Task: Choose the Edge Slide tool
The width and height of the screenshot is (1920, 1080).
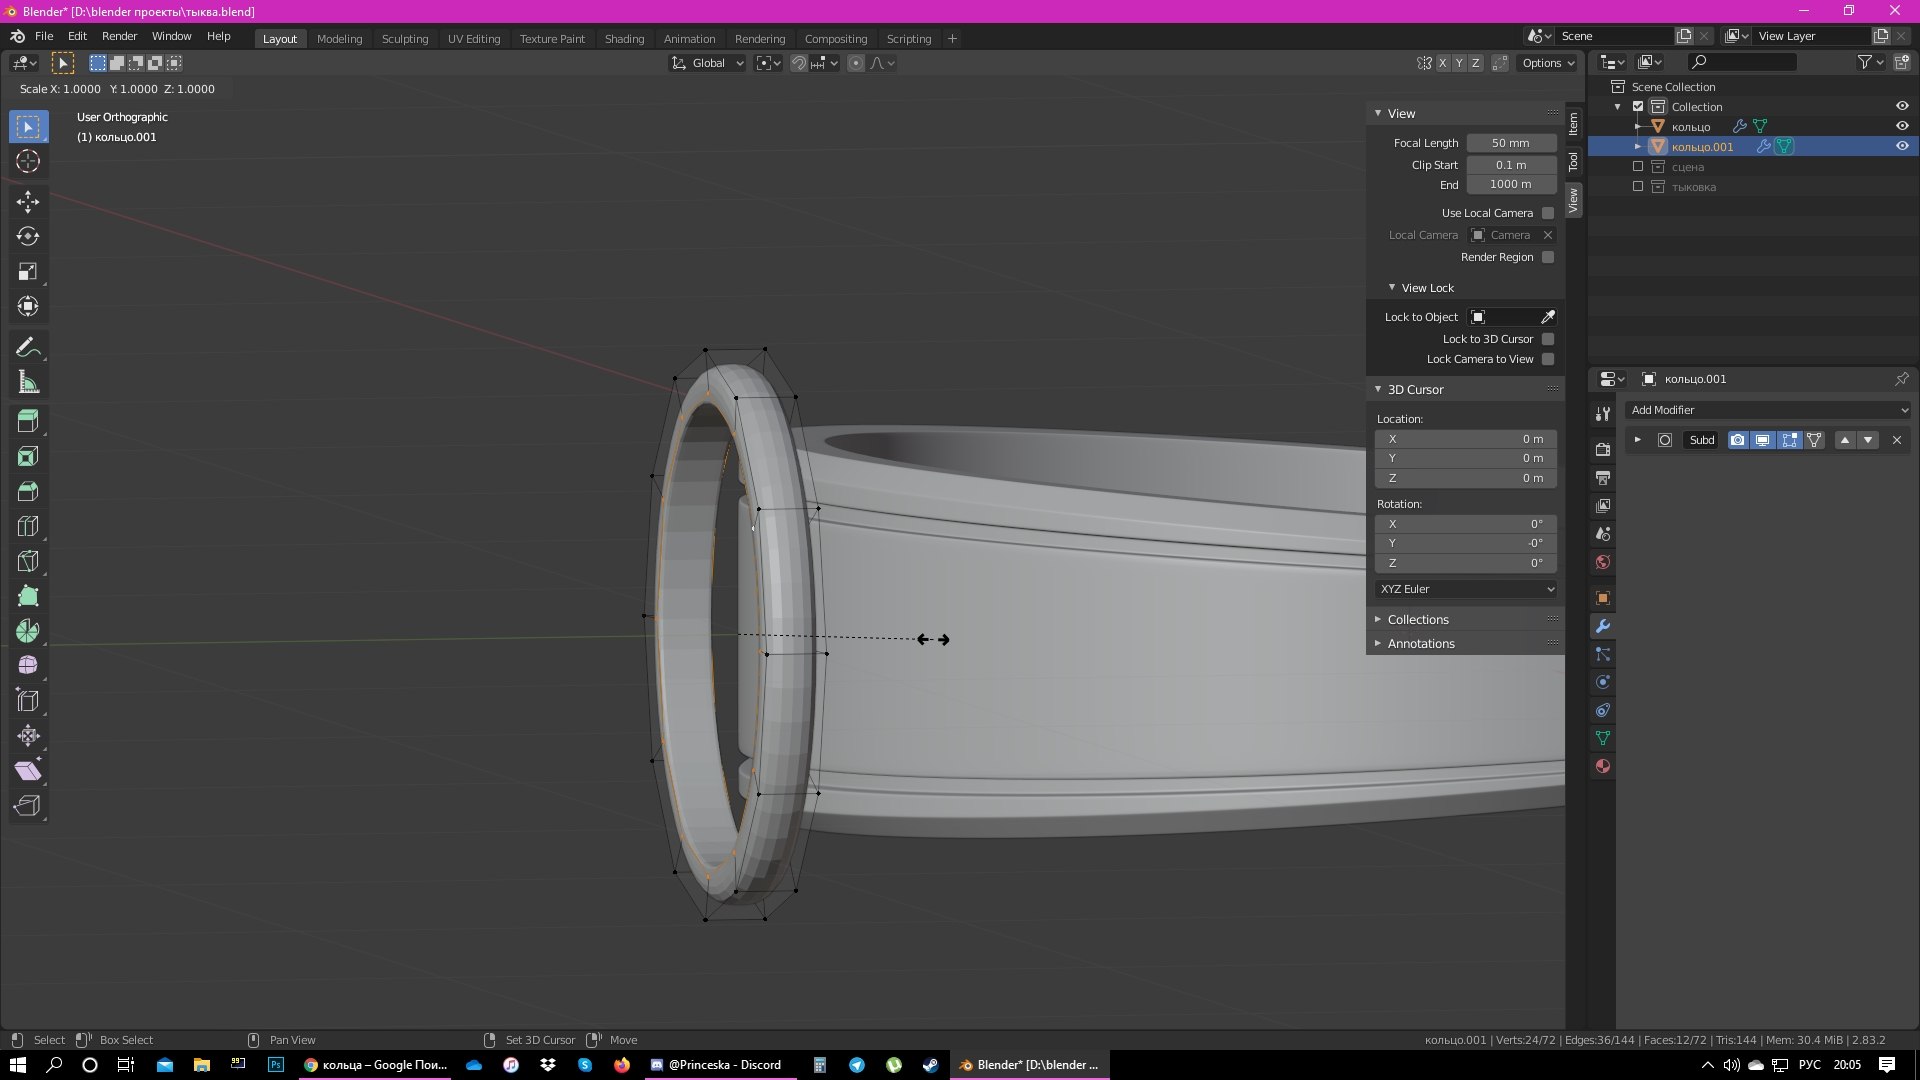Action: coord(28,701)
